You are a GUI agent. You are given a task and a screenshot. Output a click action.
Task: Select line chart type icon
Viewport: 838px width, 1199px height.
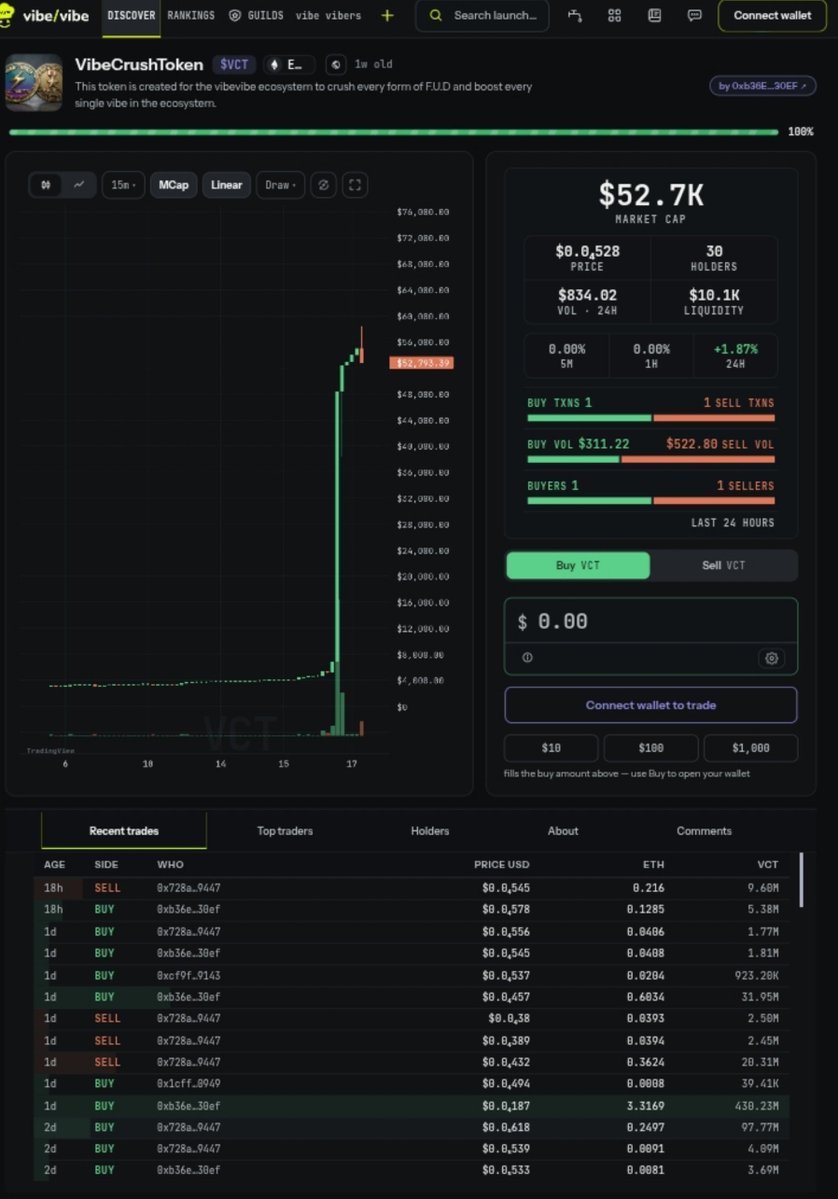pos(79,185)
